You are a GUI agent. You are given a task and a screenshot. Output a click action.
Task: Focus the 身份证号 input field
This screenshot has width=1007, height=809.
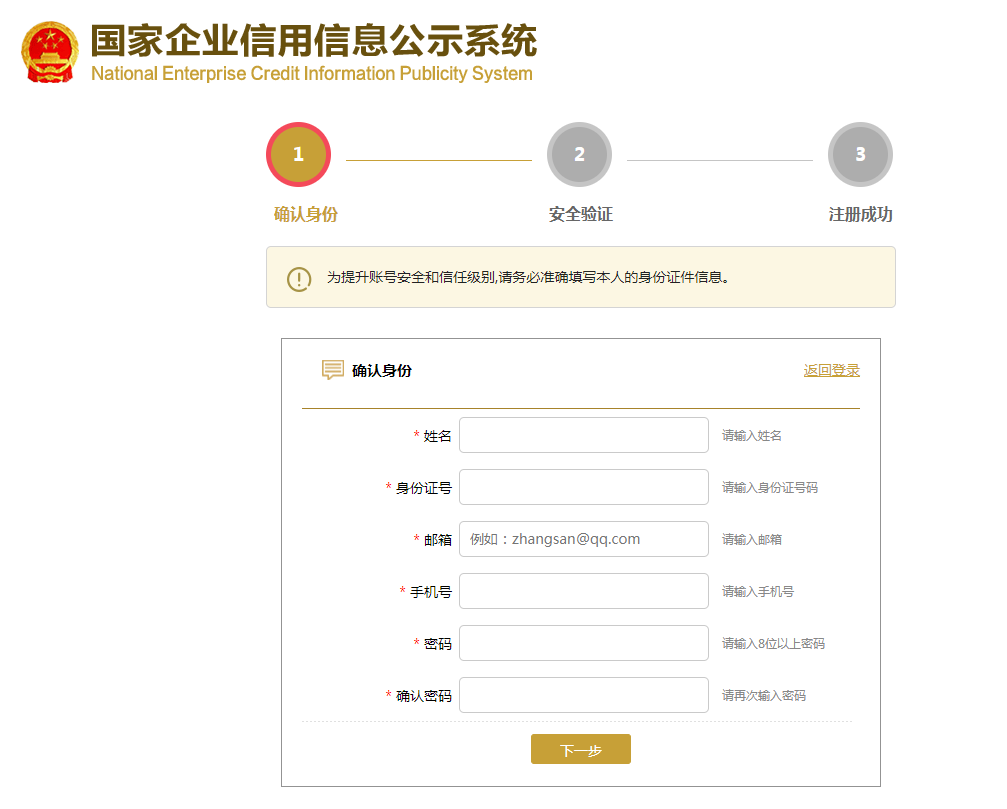tap(583, 488)
